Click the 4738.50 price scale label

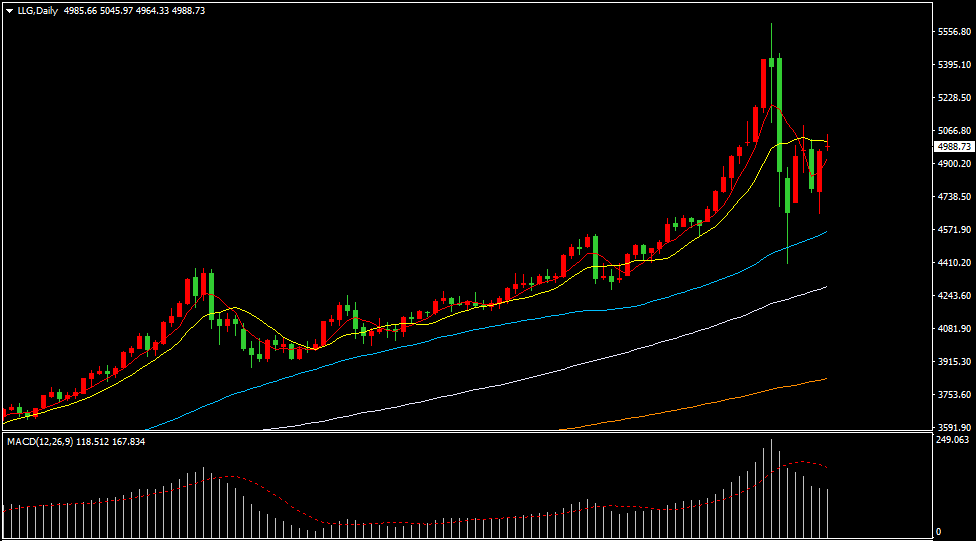coord(954,197)
